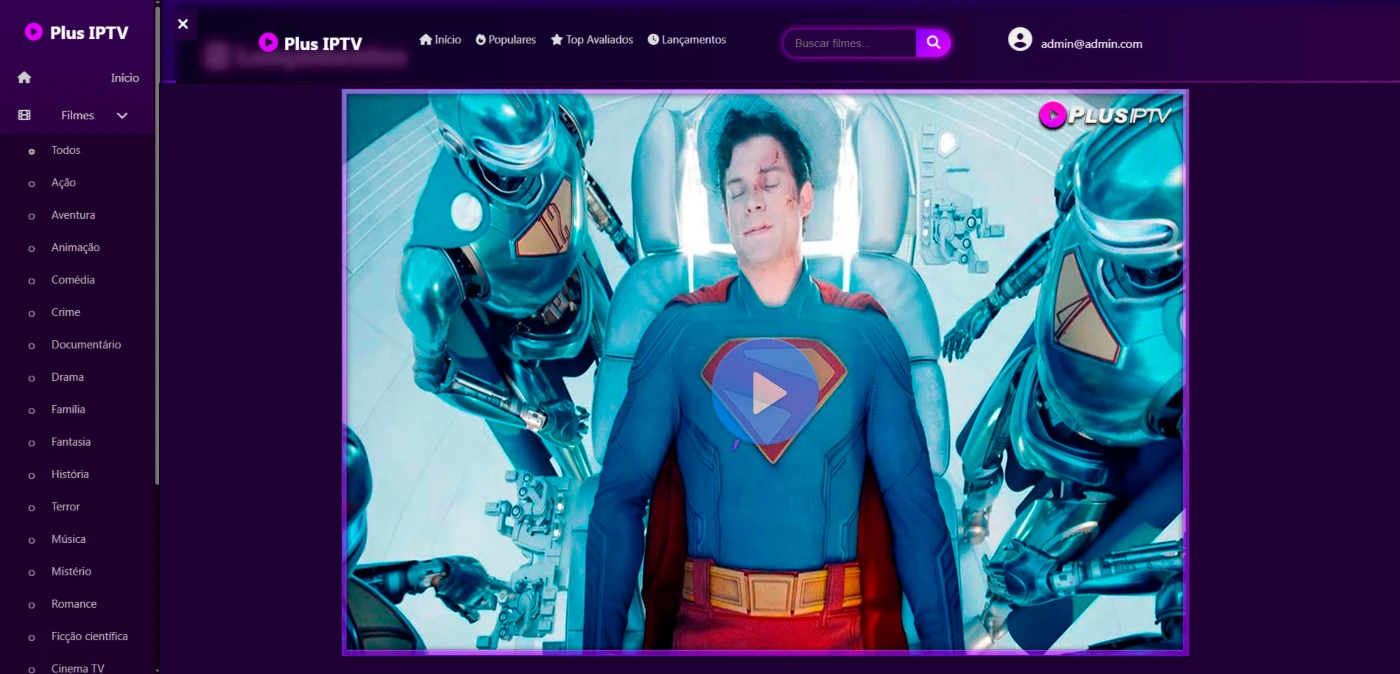Close the sidebar with the X button
The height and width of the screenshot is (674, 1400).
[x=183, y=24]
